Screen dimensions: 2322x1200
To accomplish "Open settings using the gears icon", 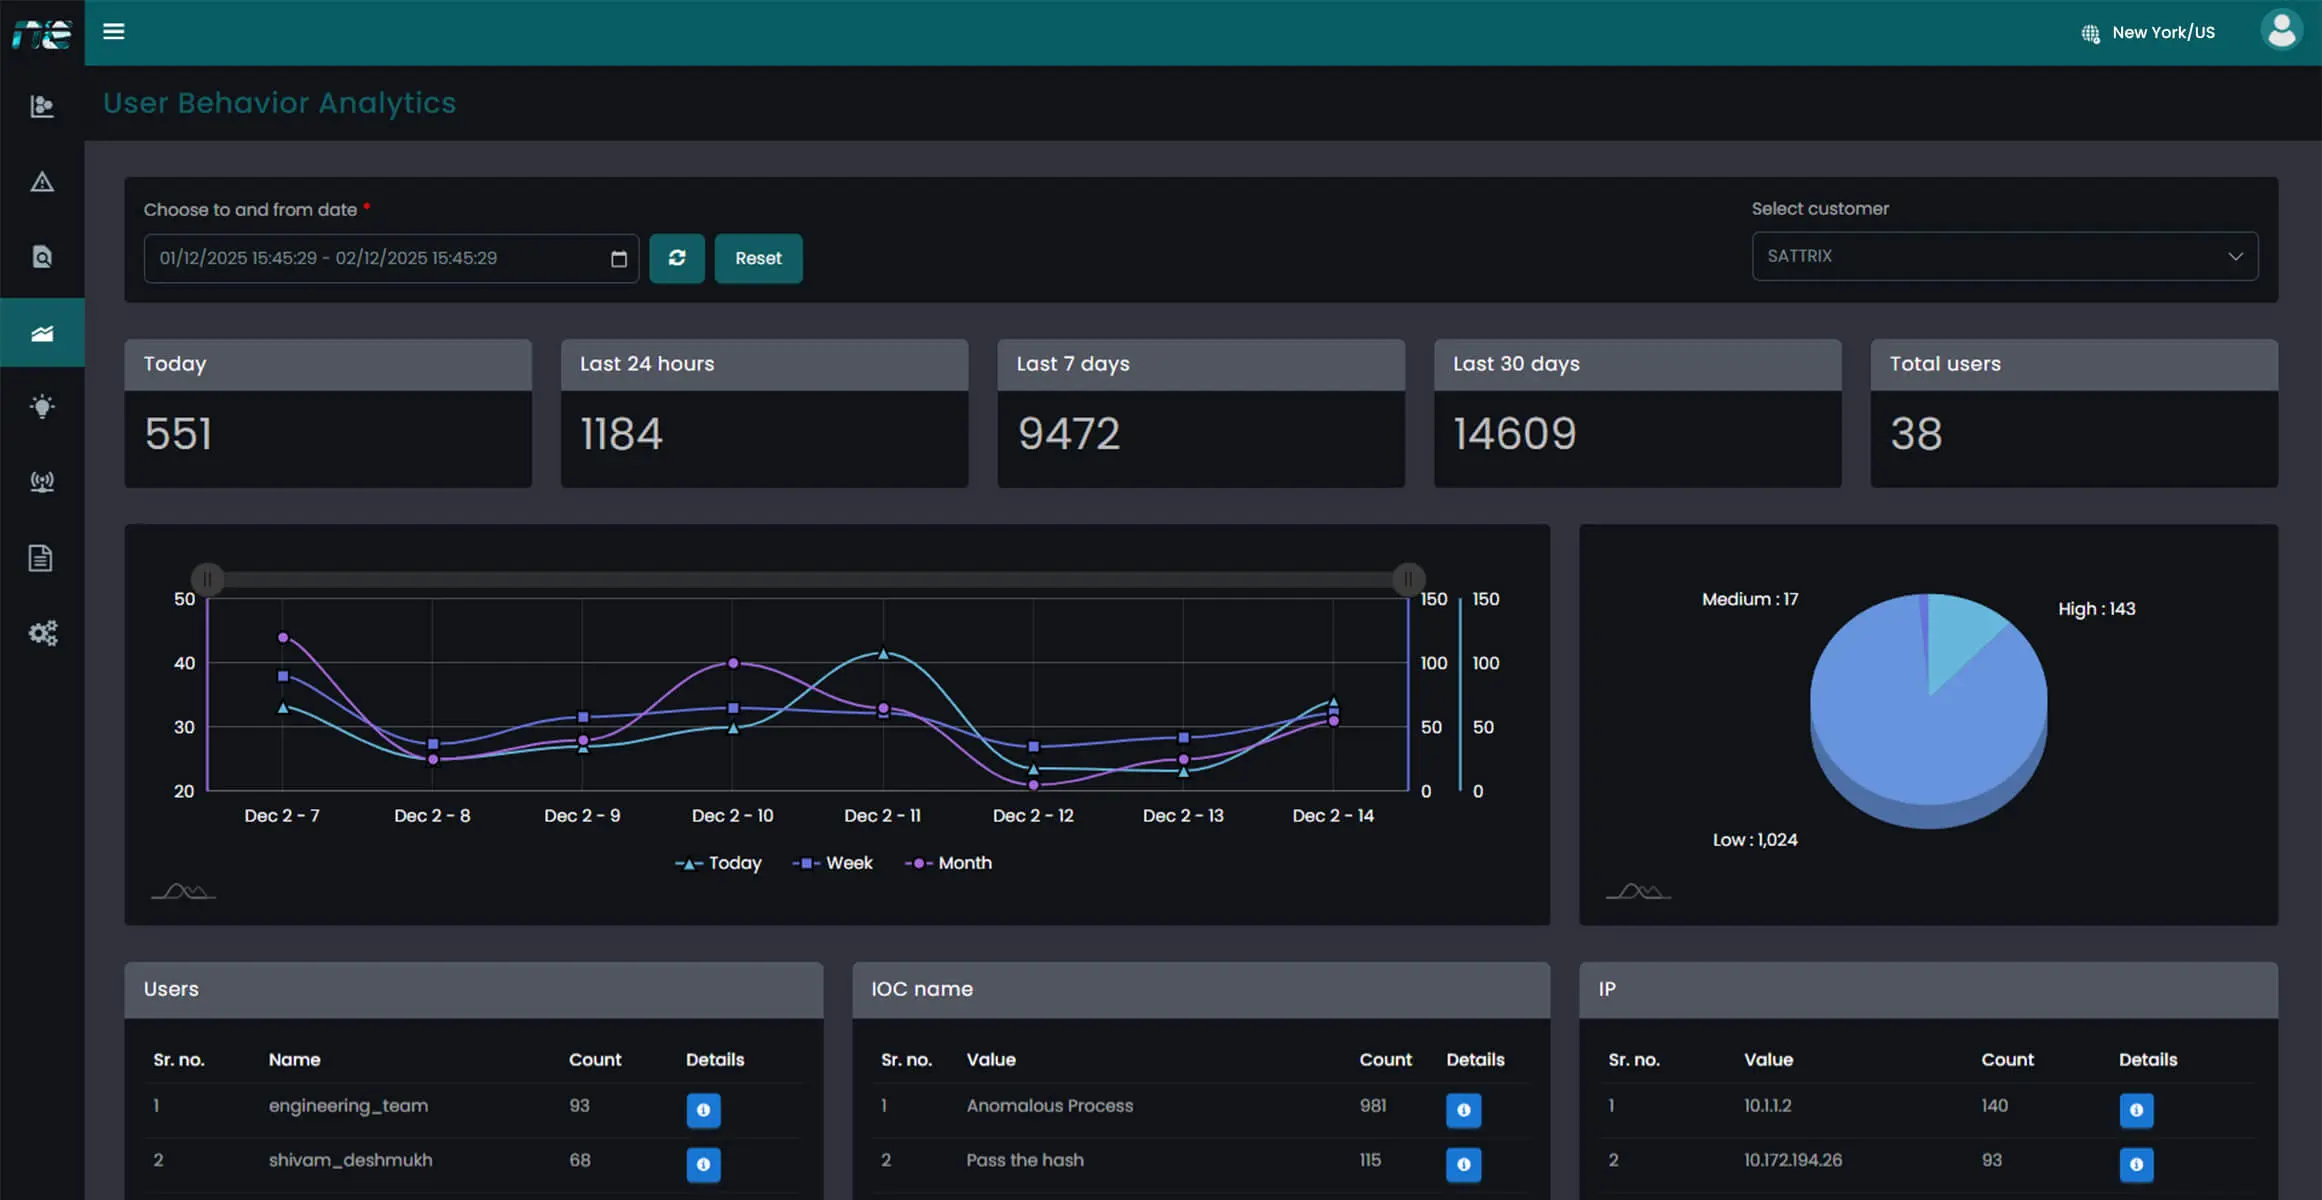I will click(42, 632).
